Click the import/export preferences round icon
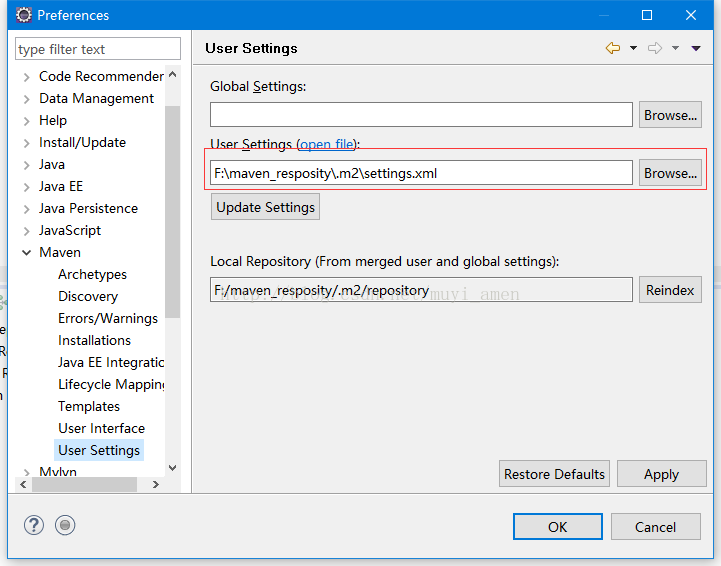This screenshot has width=721, height=566. pos(66,525)
